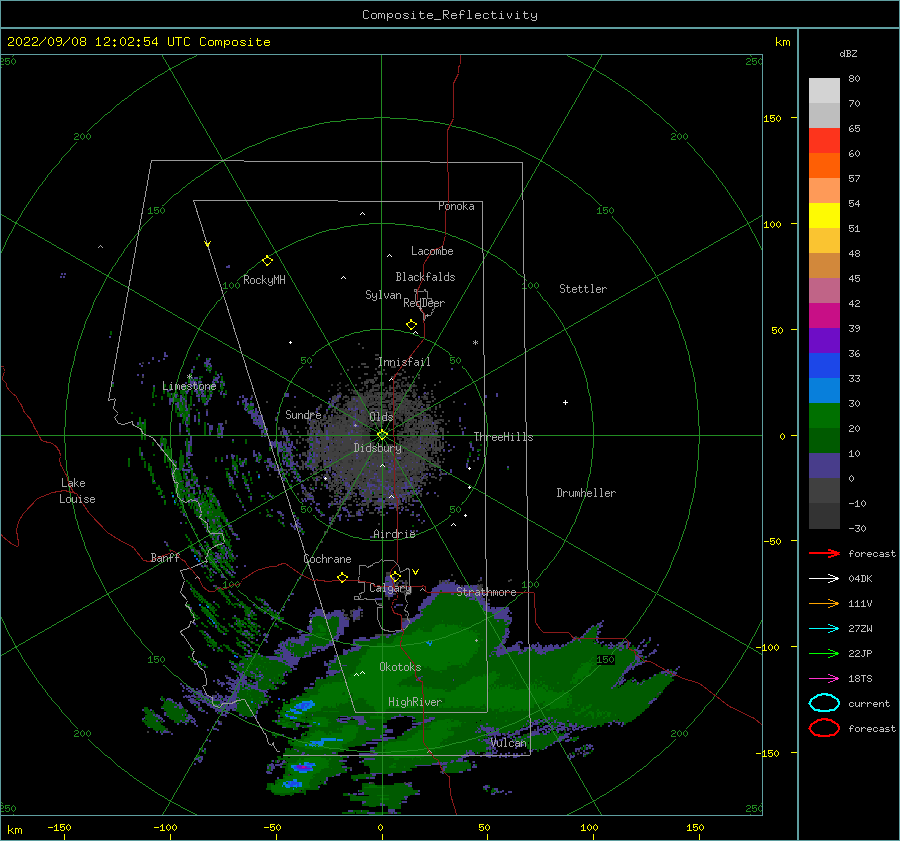Click the RockyMH label
The width and height of the screenshot is (900, 841).
tap(264, 280)
